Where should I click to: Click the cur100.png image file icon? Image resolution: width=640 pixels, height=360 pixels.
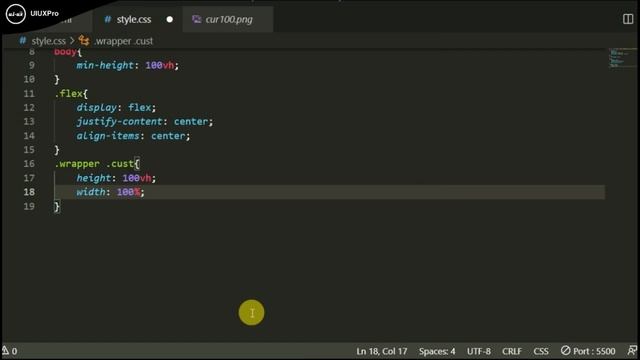point(197,19)
